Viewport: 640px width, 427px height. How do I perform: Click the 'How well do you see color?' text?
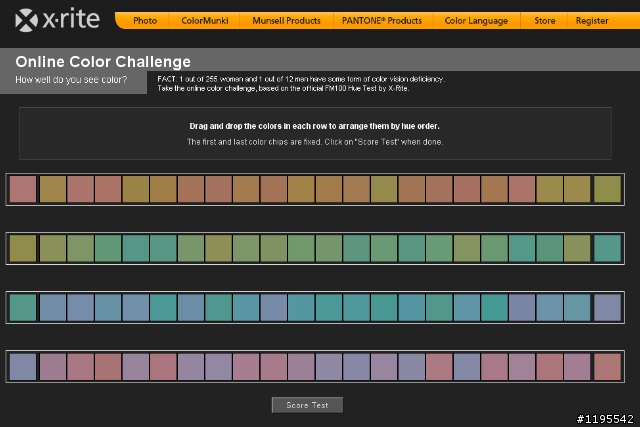click(x=71, y=80)
